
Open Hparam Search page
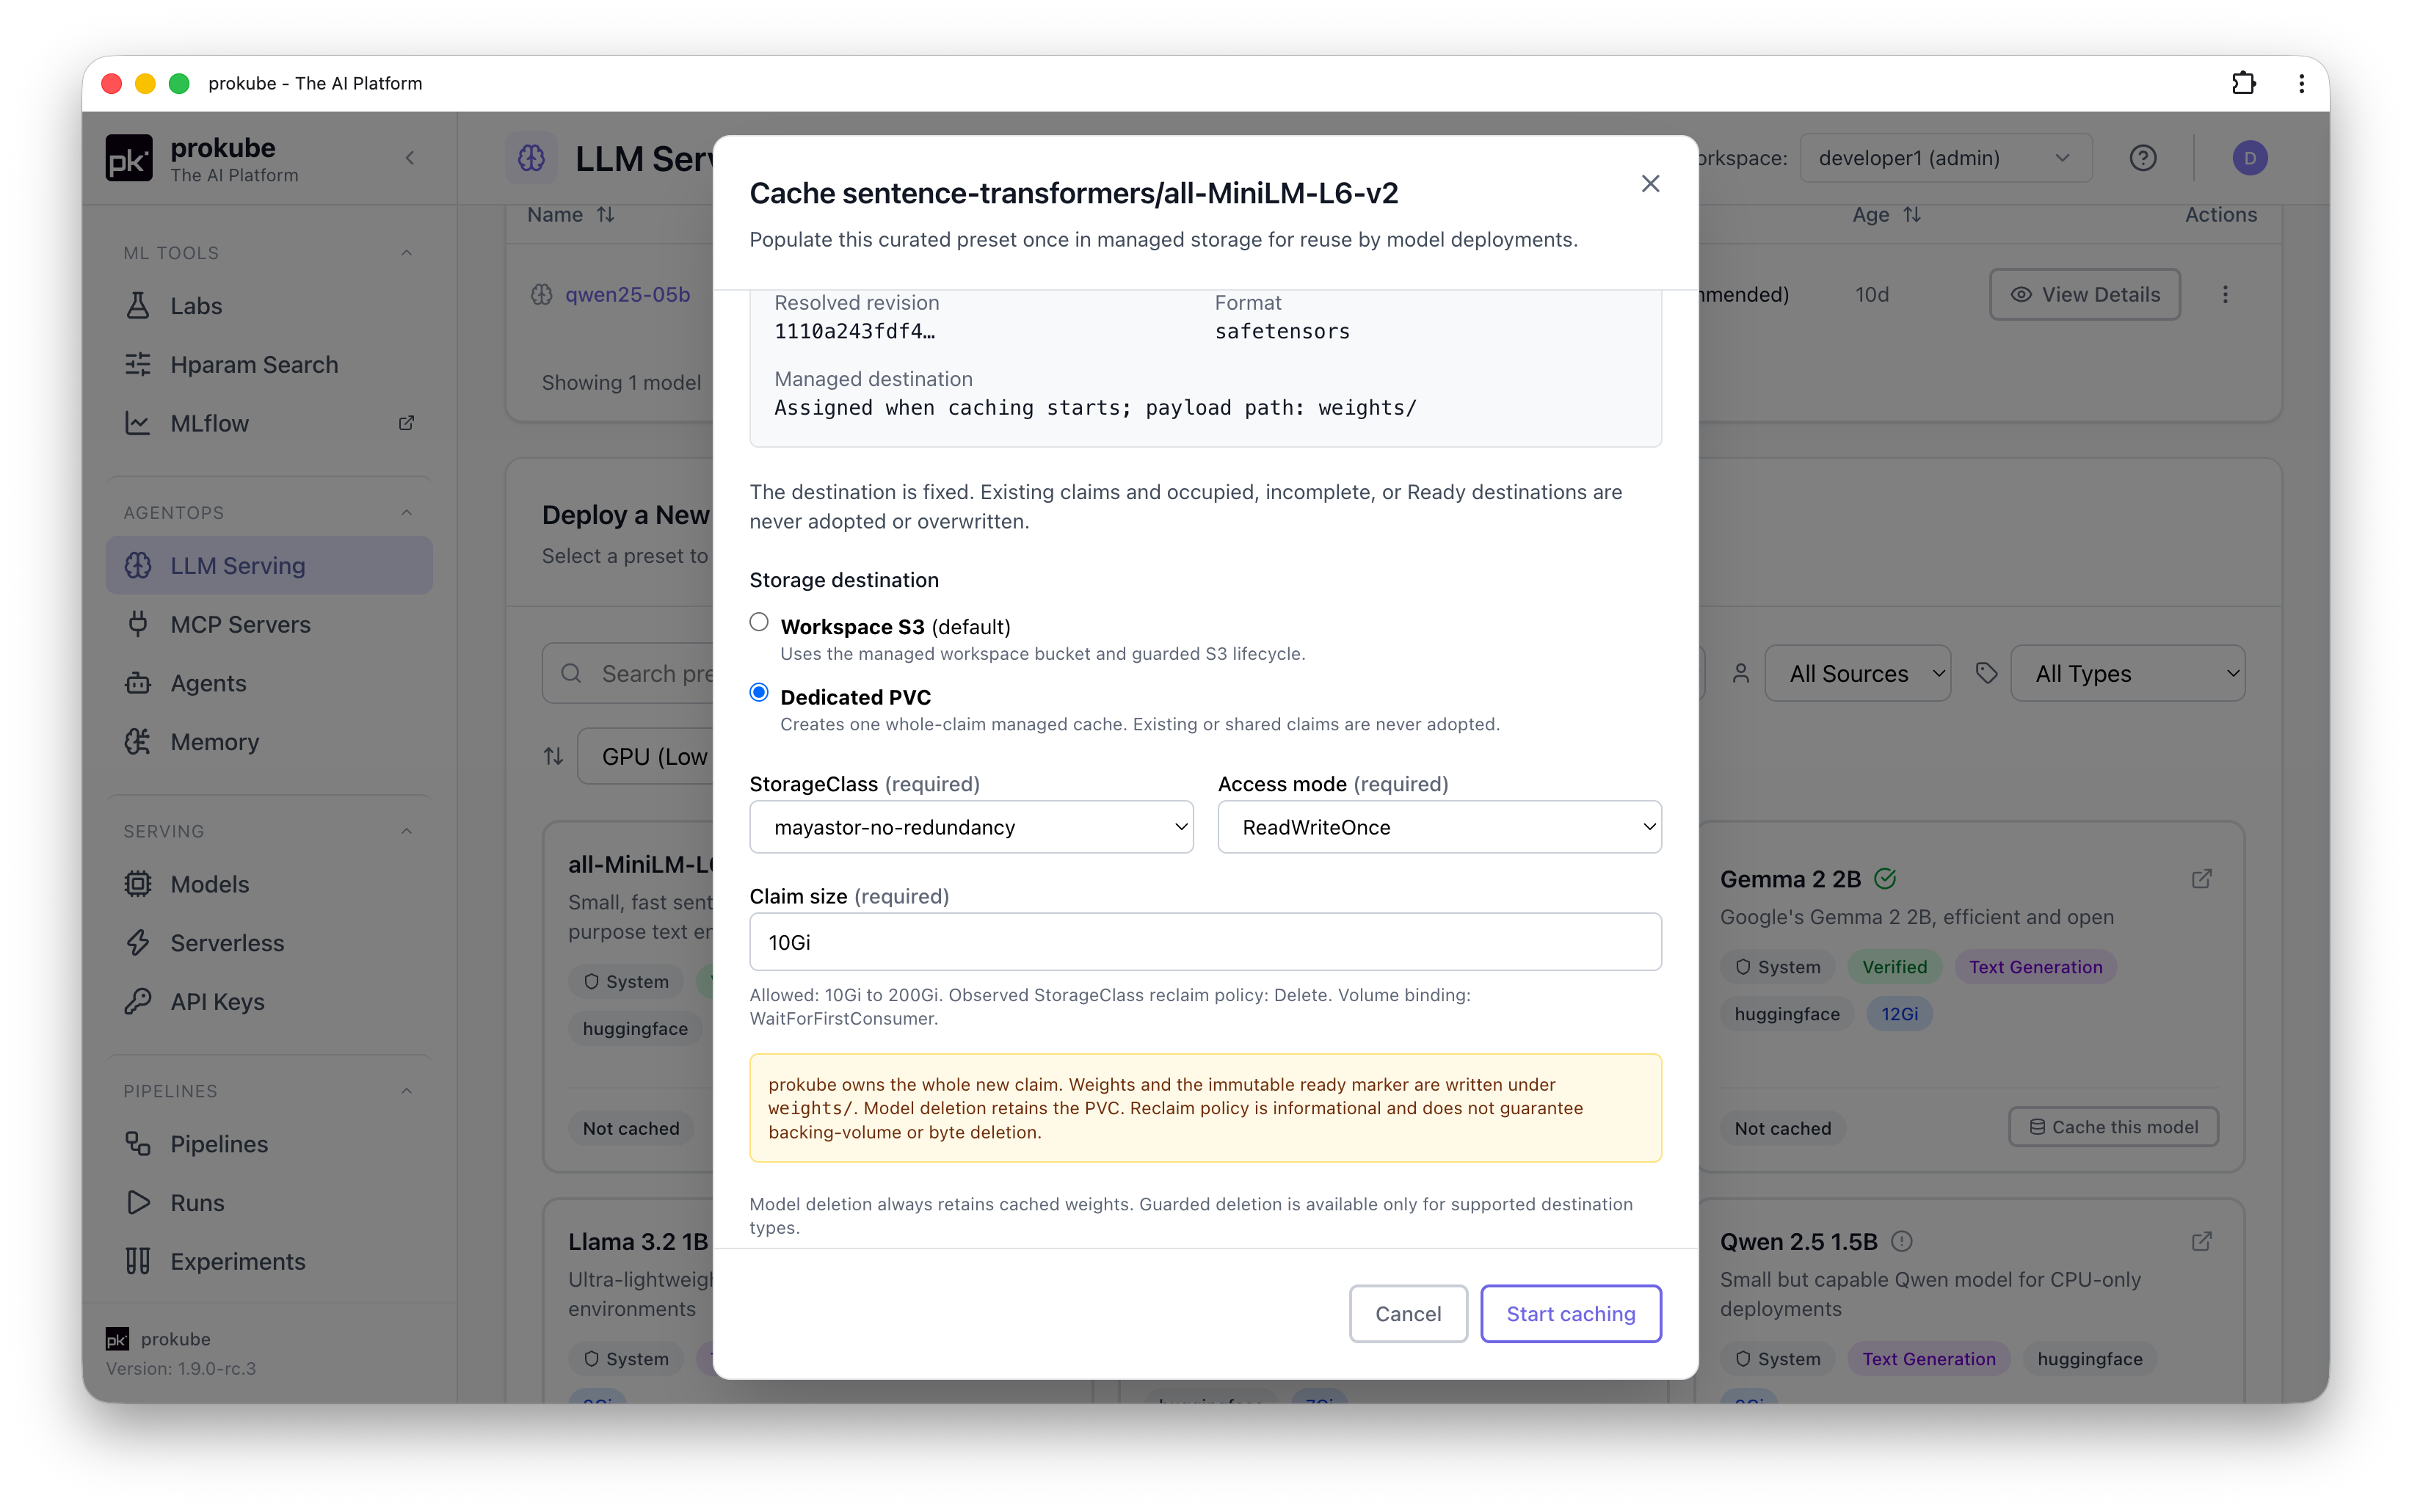click(268, 364)
